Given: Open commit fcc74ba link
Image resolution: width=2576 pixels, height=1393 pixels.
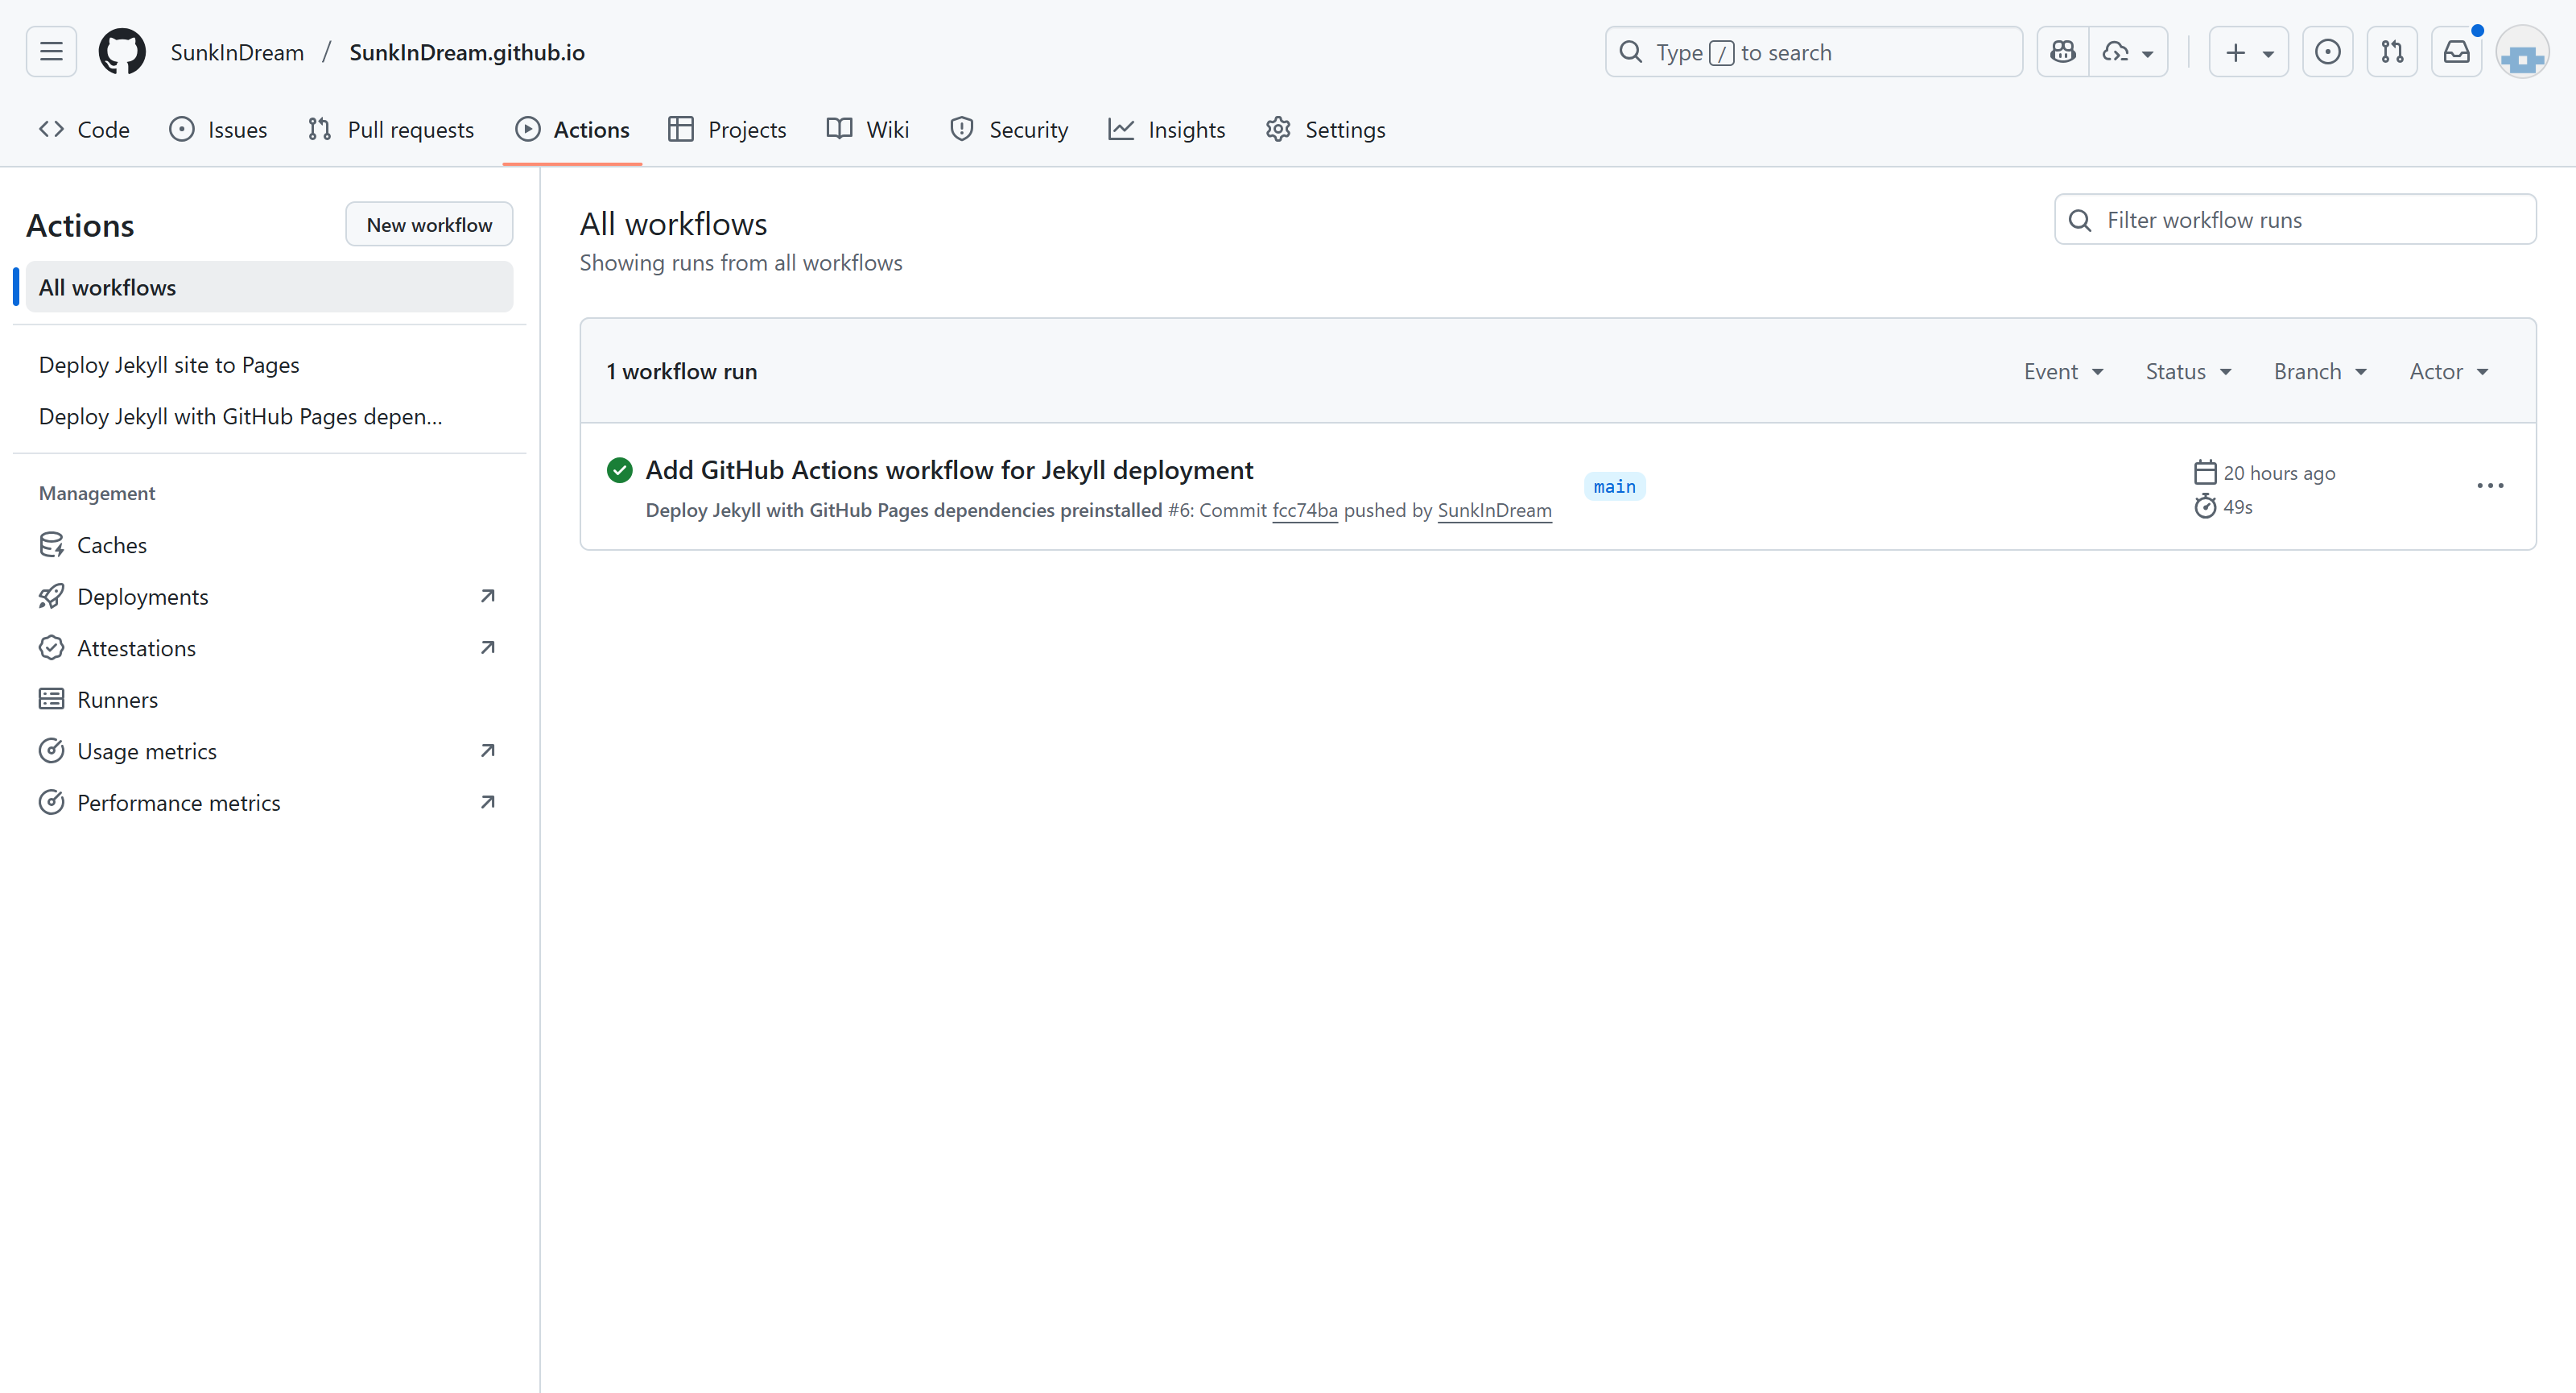Looking at the screenshot, I should click(1304, 511).
